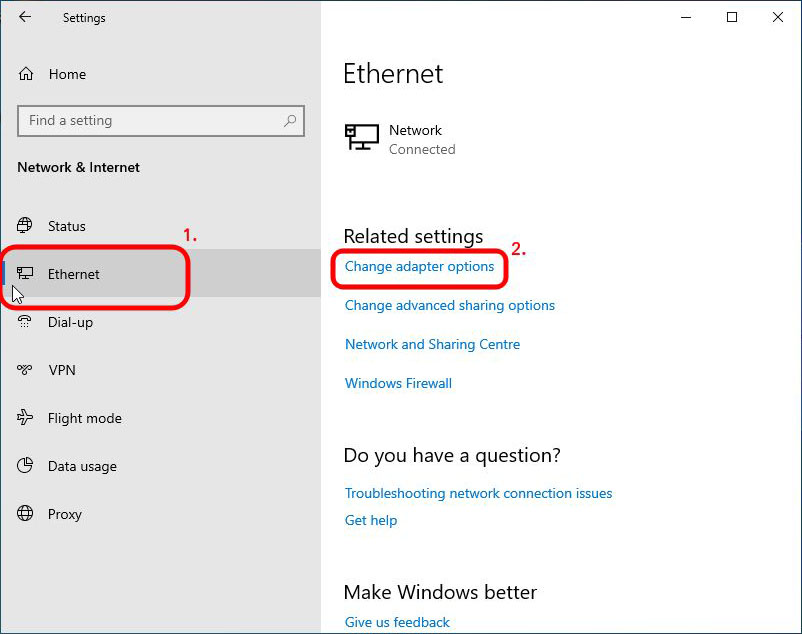Click the Get help link

tap(371, 520)
